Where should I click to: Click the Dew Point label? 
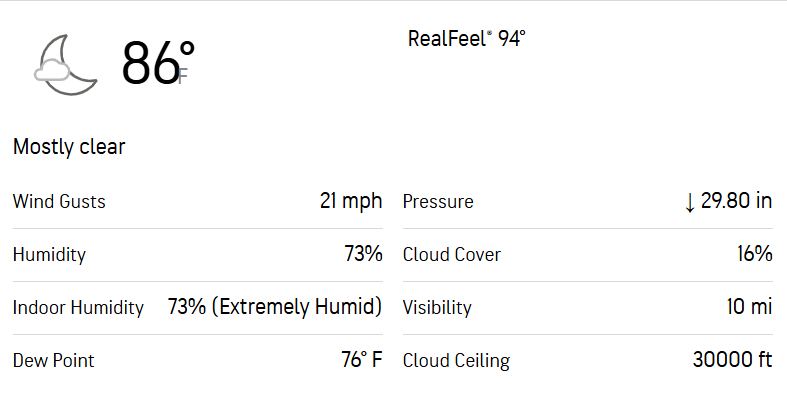pos(54,361)
